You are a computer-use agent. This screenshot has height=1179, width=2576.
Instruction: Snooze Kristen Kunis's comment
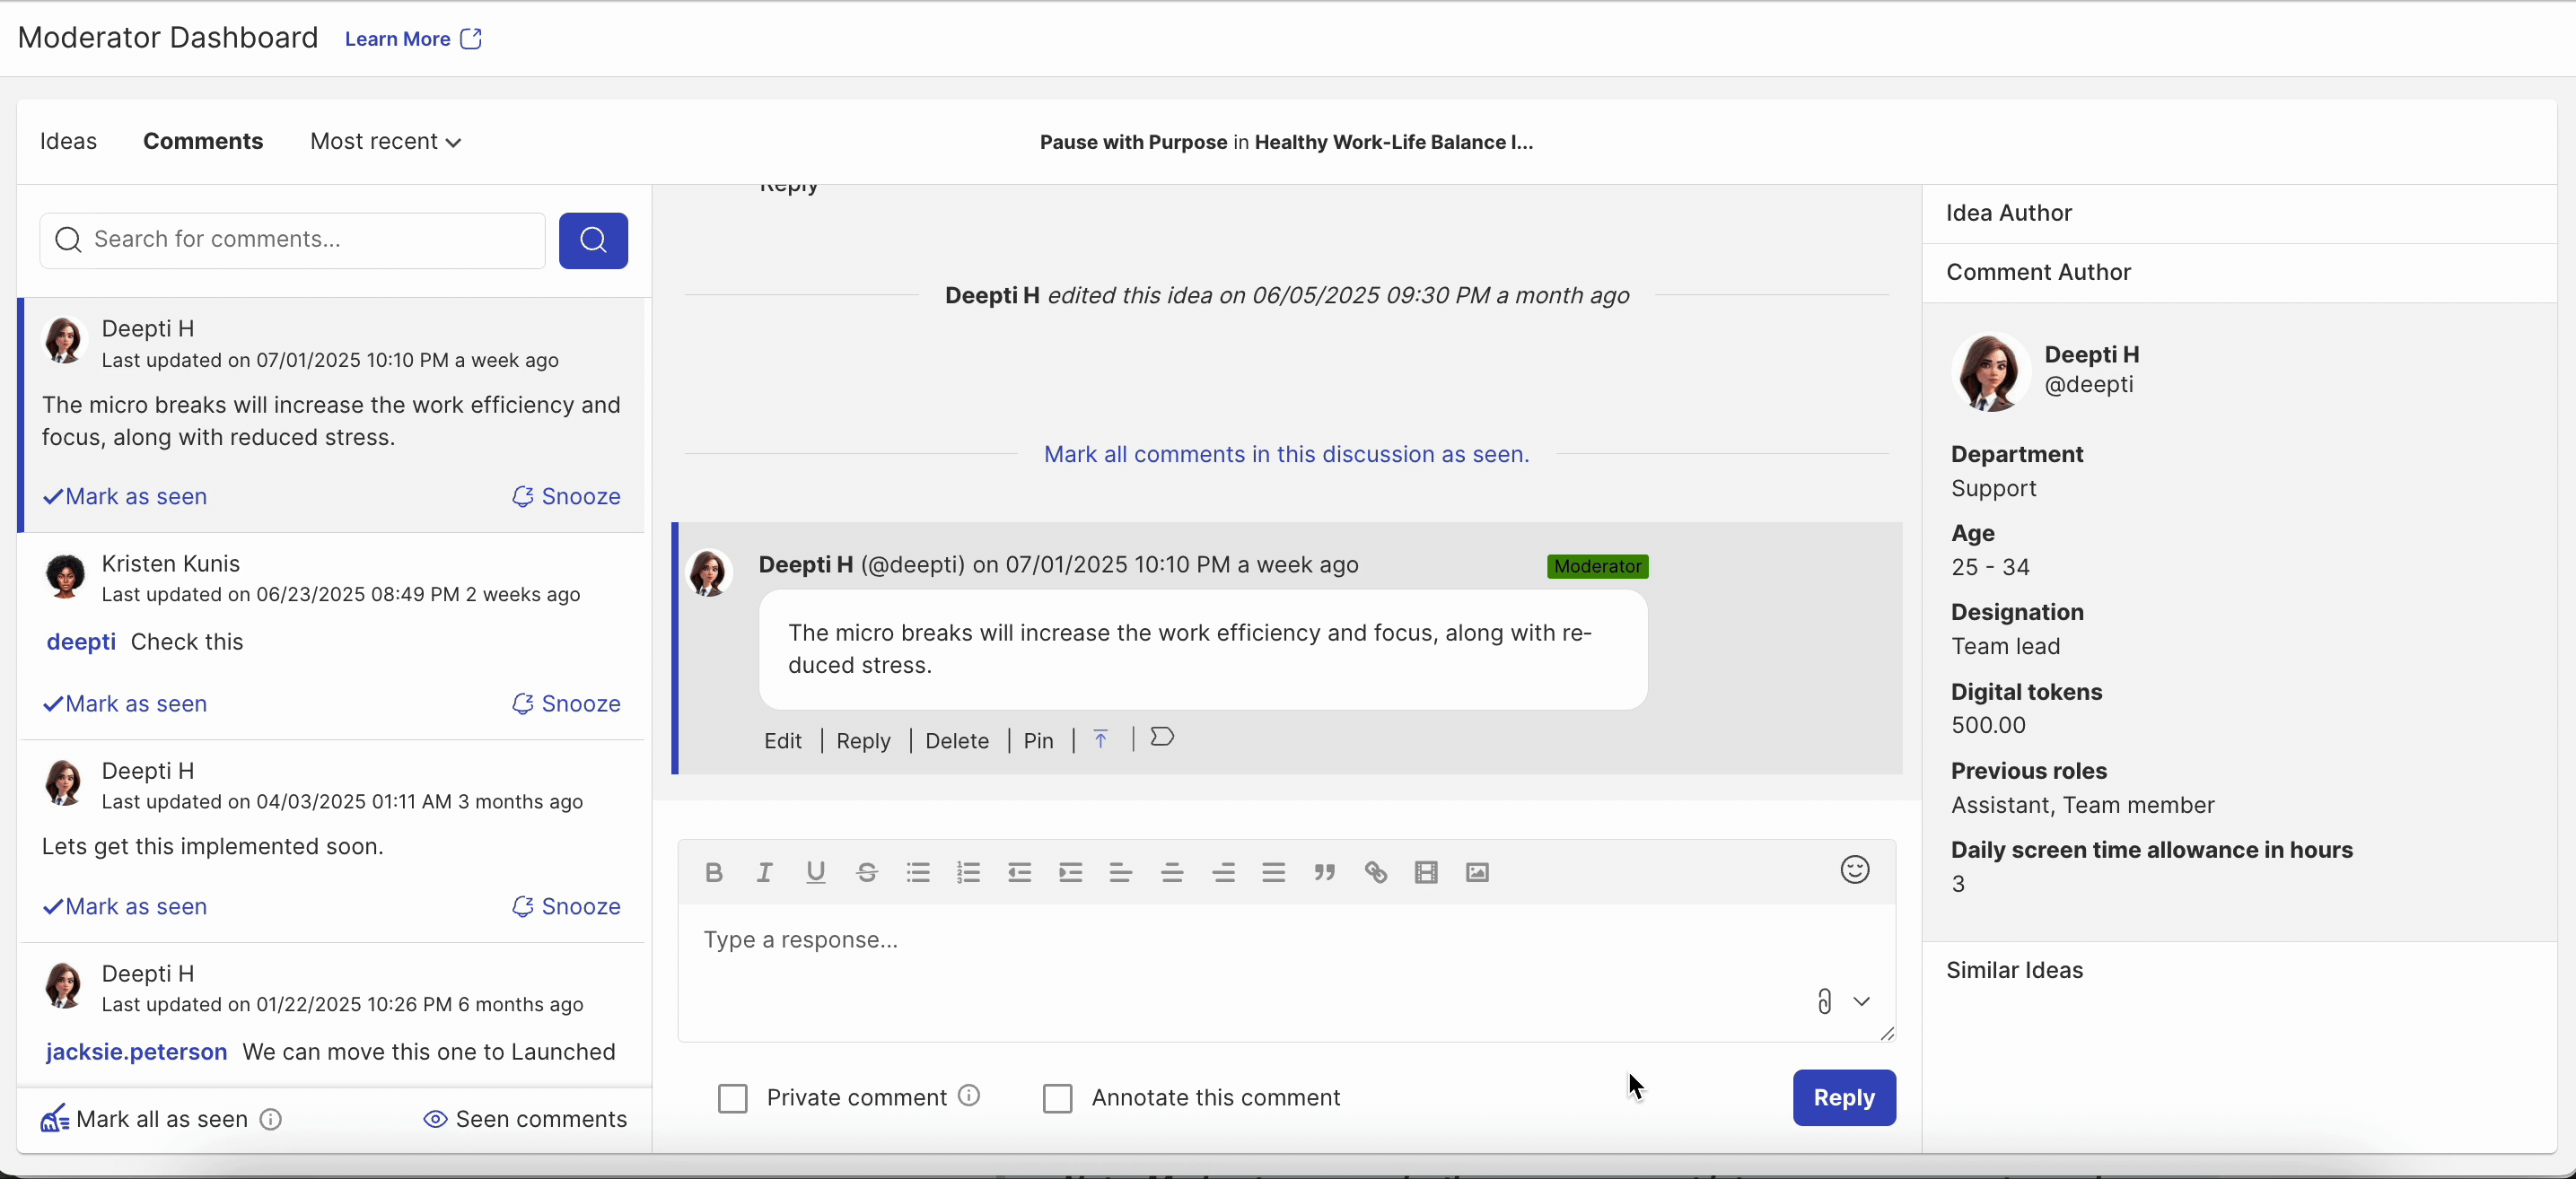[x=566, y=703]
